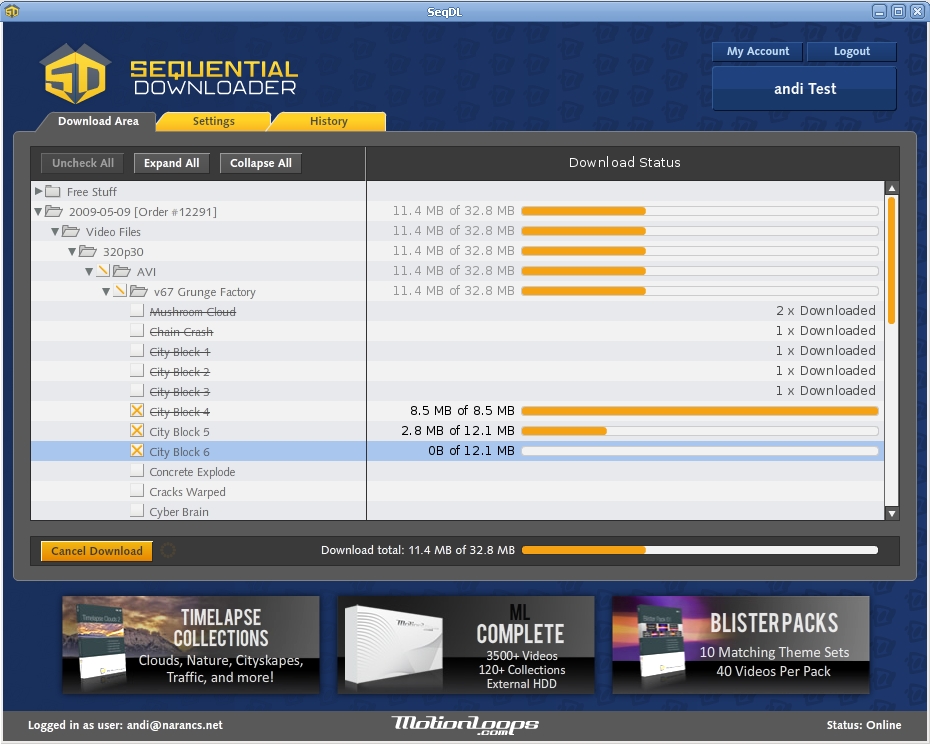930x744 pixels.
Task: Click the Video Files folder icon
Action: (71, 231)
